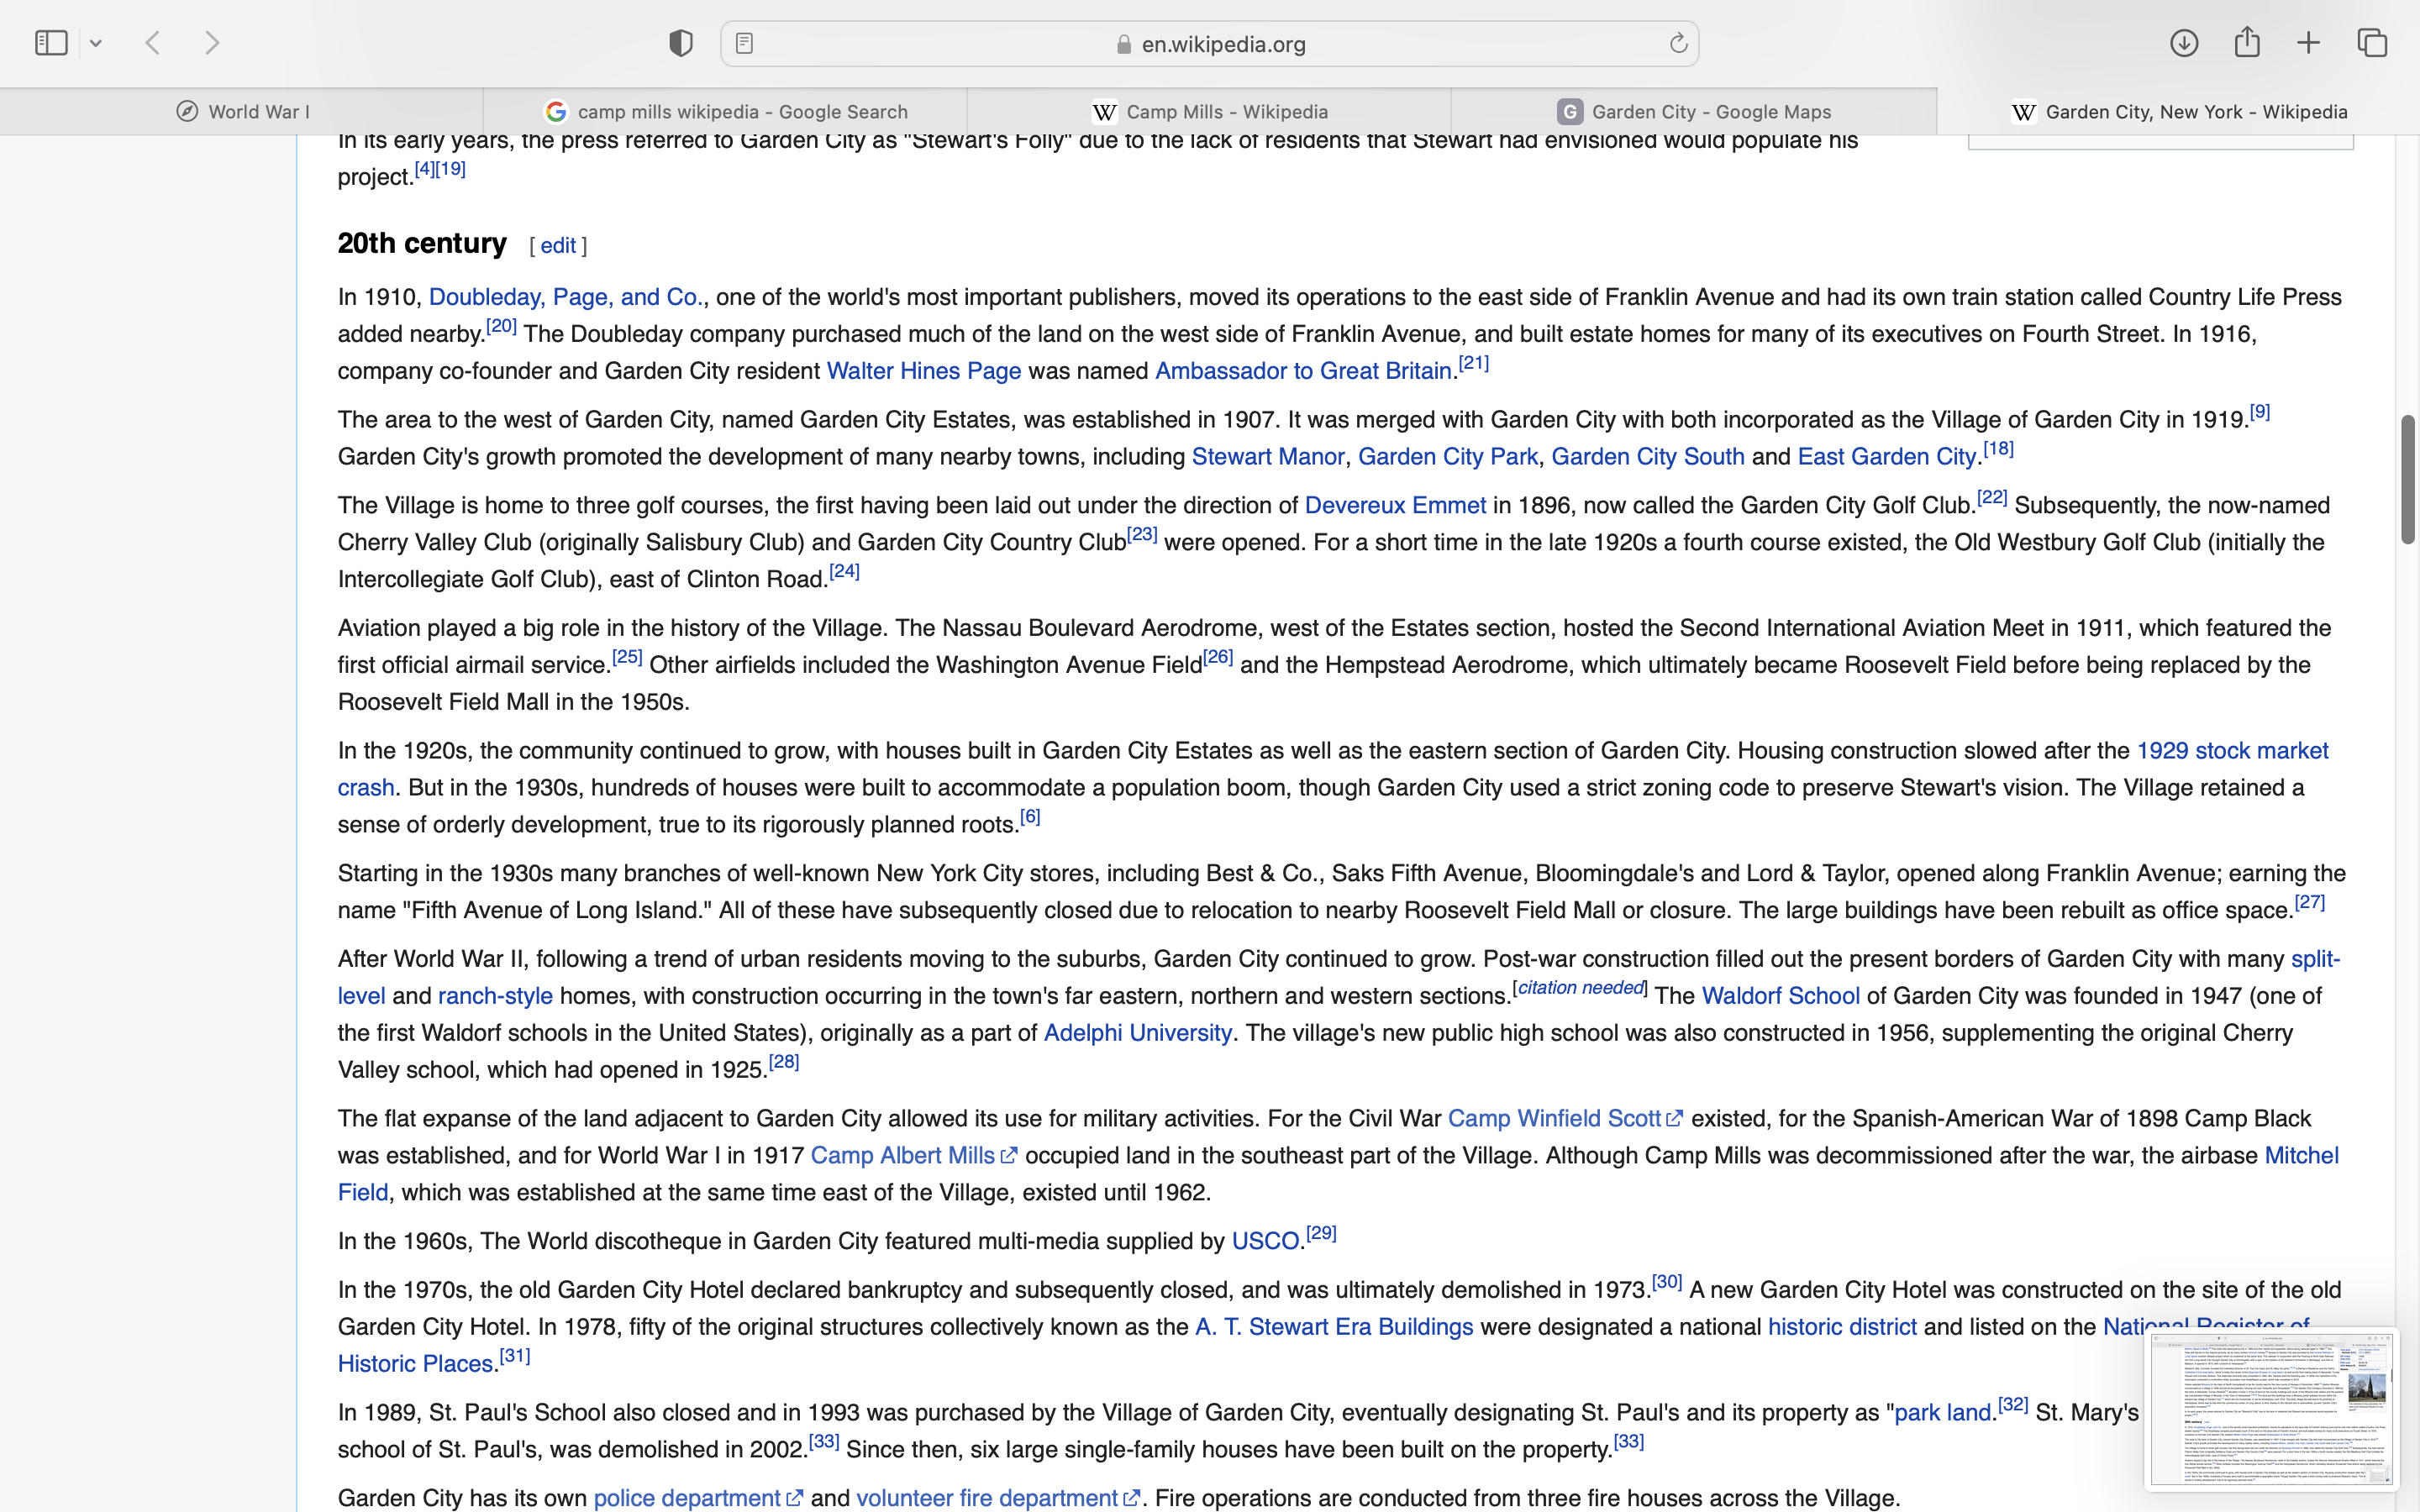
Task: Go back to the previous page
Action: (x=153, y=43)
